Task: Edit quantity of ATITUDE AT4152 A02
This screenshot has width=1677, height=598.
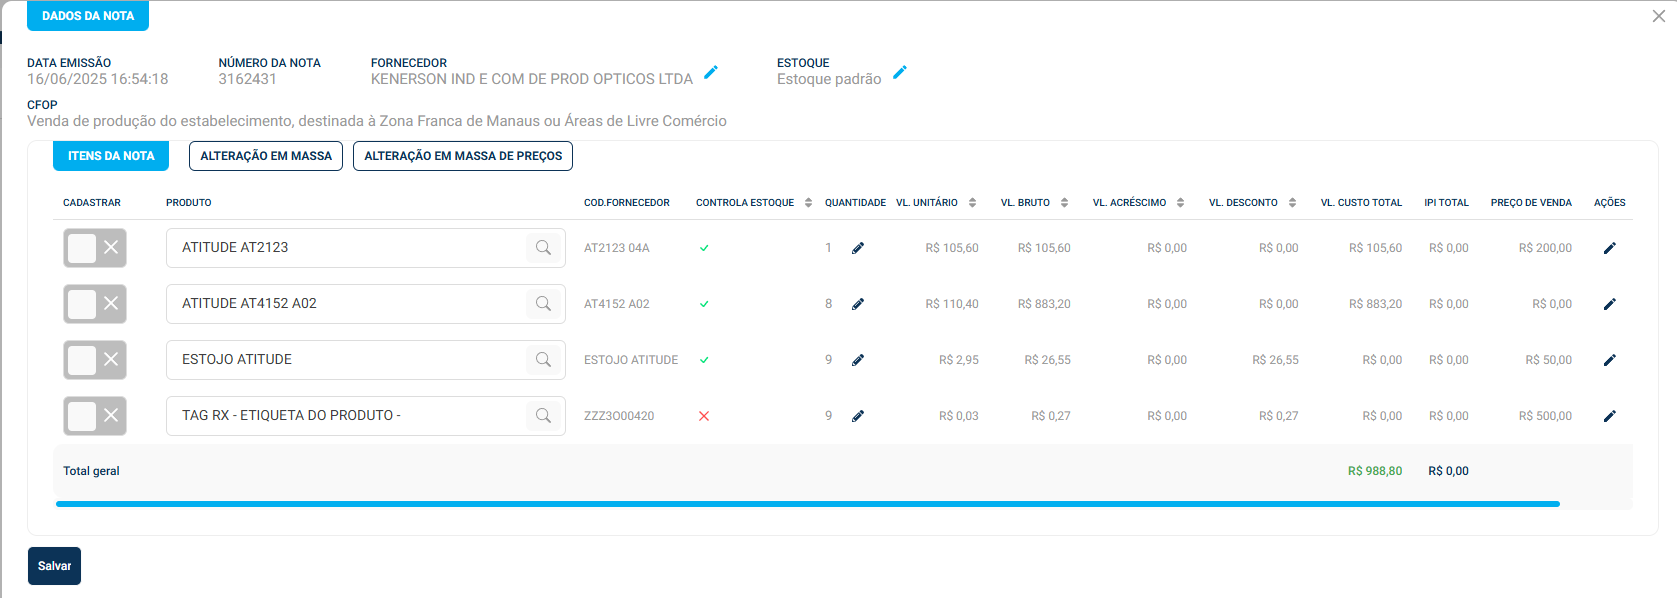Action: (x=858, y=304)
